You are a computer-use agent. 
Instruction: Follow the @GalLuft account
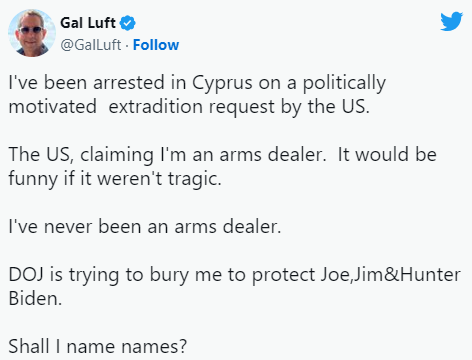click(156, 45)
